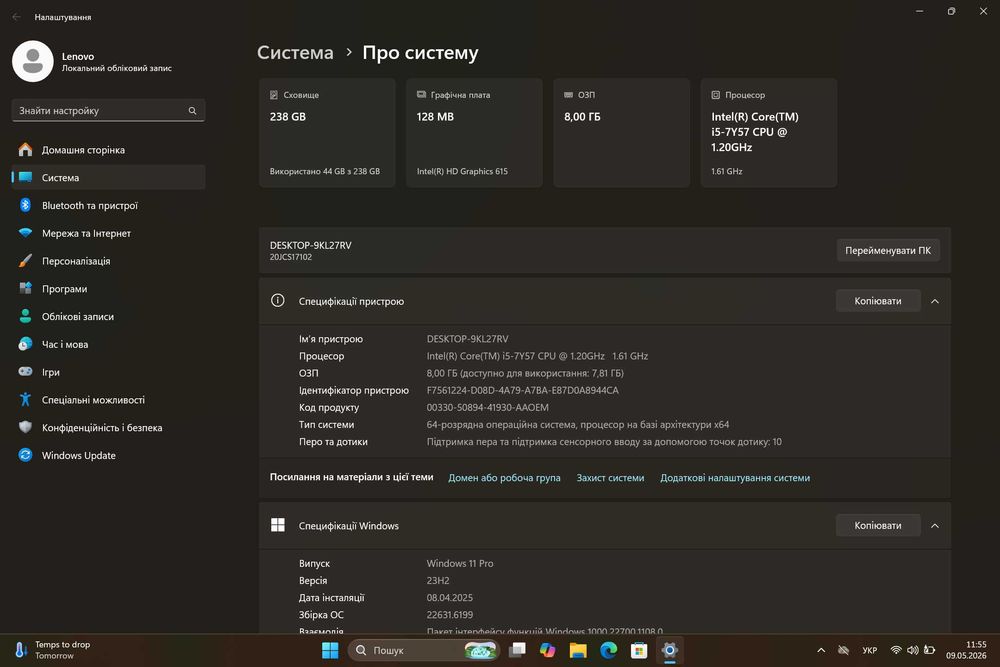Copy device specifications with Копіювати
1000x667 pixels.
878,301
